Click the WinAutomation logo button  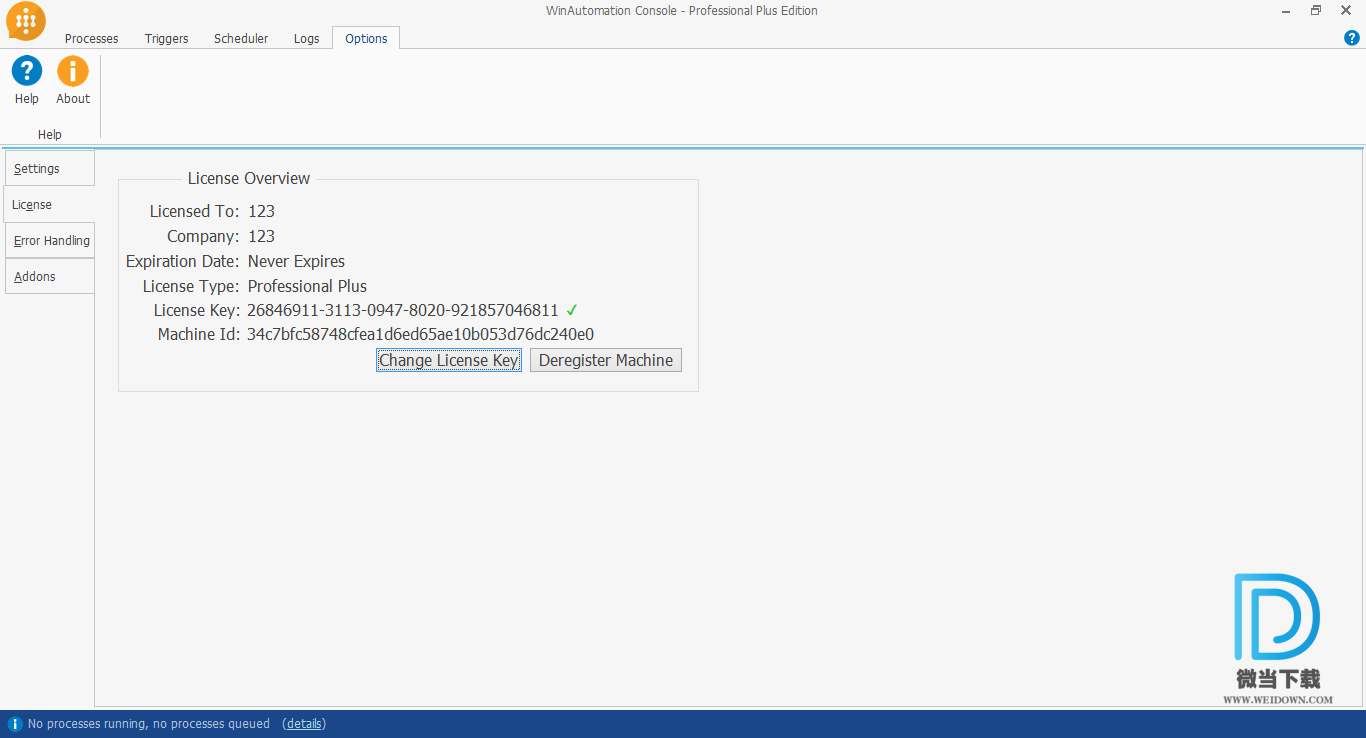click(x=26, y=21)
